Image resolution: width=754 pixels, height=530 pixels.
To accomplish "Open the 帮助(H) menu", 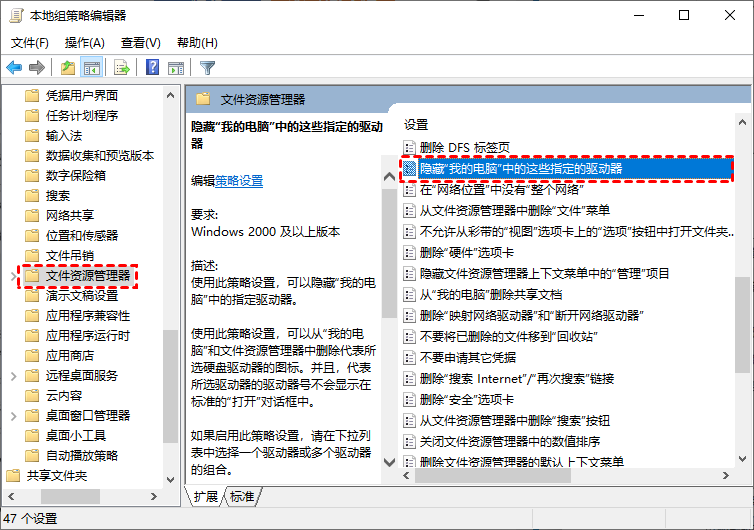I will (197, 43).
